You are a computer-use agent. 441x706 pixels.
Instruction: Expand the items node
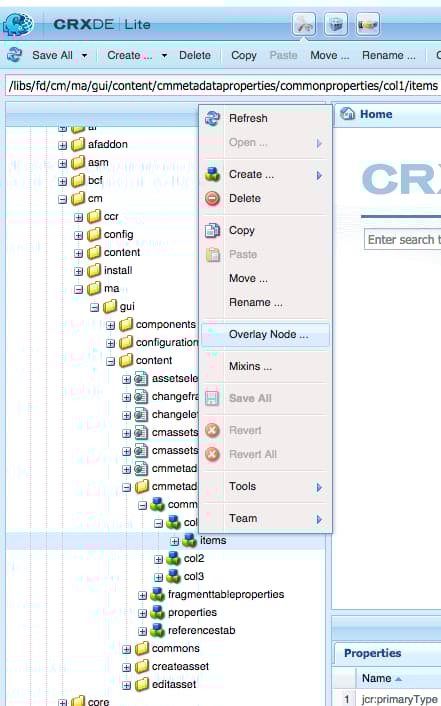point(175,541)
